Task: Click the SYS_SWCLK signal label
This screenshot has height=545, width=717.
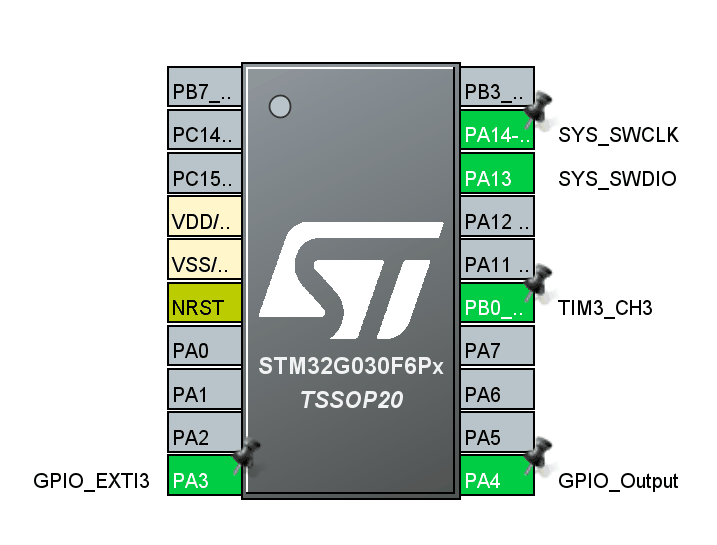Action: 618,135
